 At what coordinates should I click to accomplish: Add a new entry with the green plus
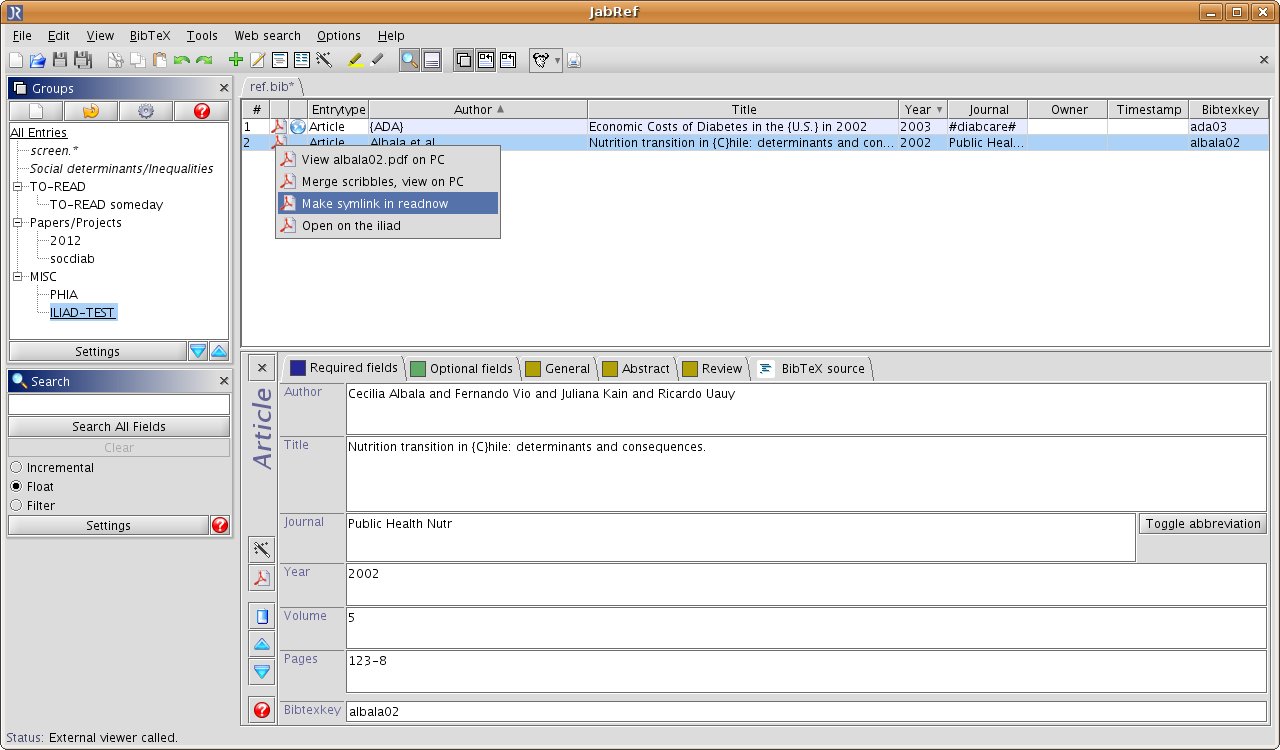[x=236, y=60]
